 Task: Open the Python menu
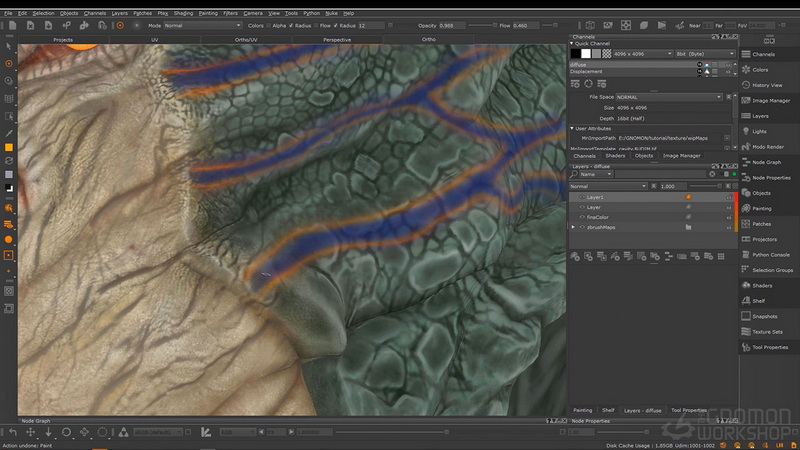(311, 13)
